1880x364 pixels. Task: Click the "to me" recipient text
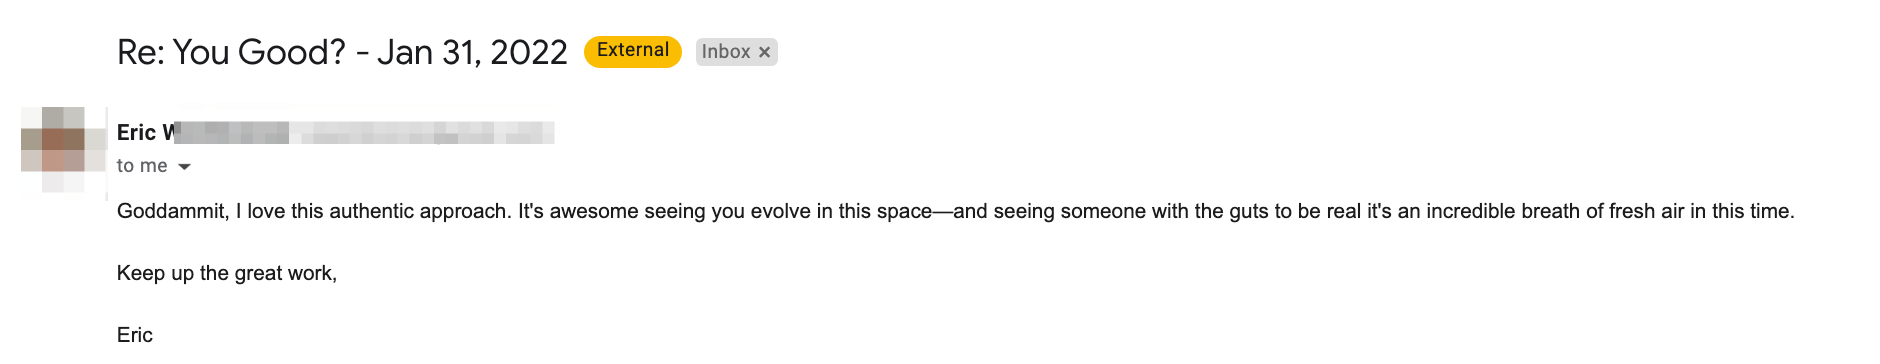[x=142, y=166]
